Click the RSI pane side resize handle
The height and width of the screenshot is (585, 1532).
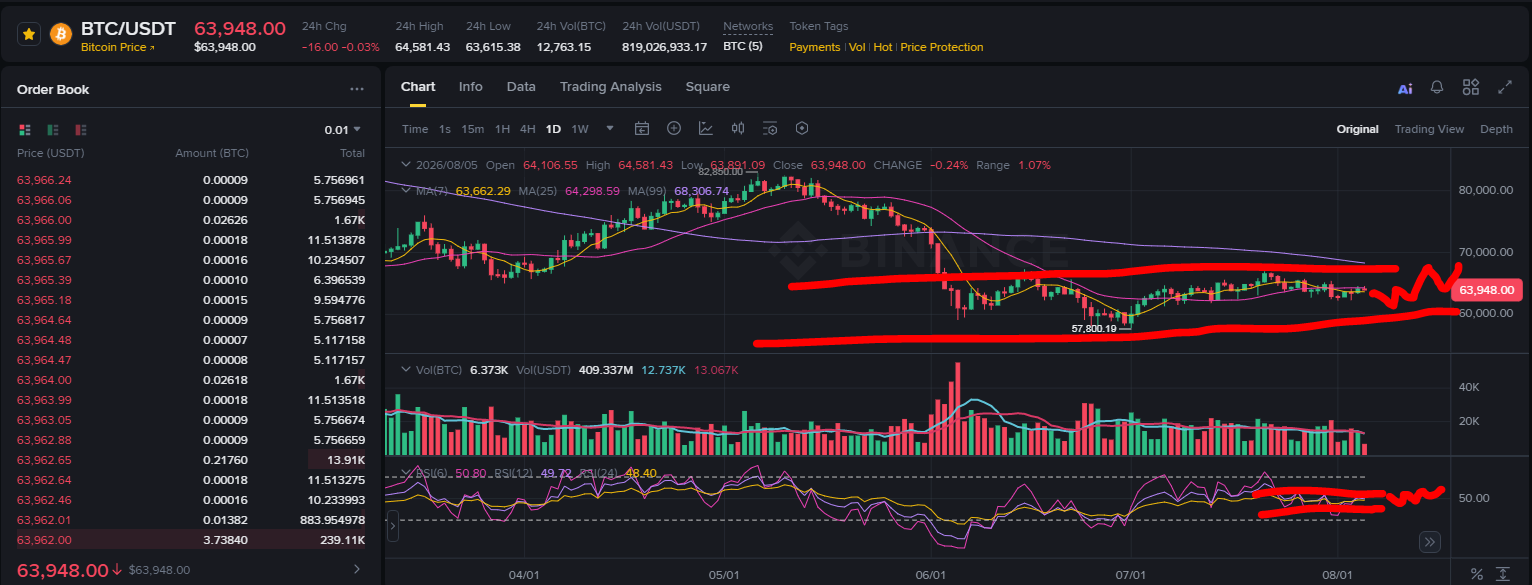point(392,526)
